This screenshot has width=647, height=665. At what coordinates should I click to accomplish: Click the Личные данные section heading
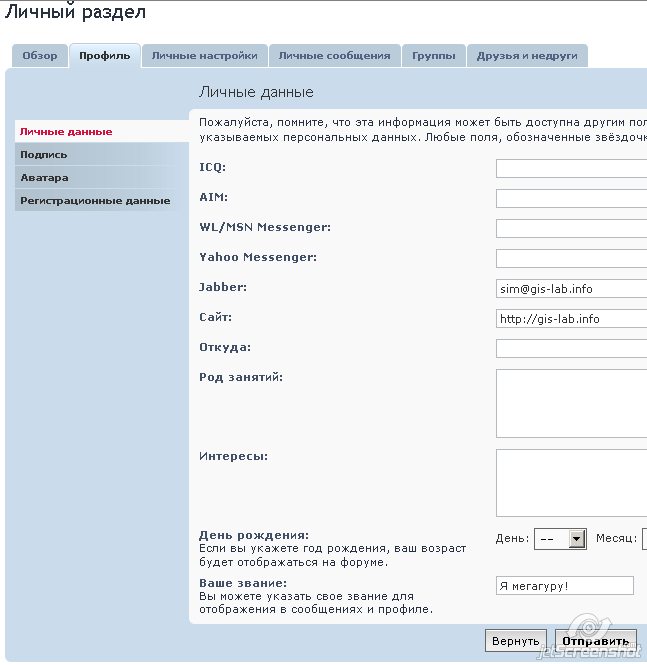coord(256,92)
